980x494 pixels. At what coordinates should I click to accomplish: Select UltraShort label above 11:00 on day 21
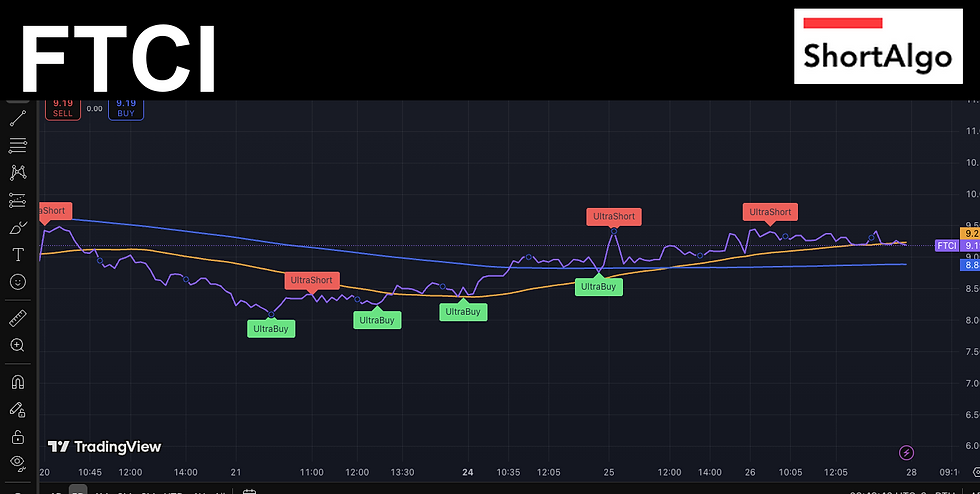pos(312,280)
